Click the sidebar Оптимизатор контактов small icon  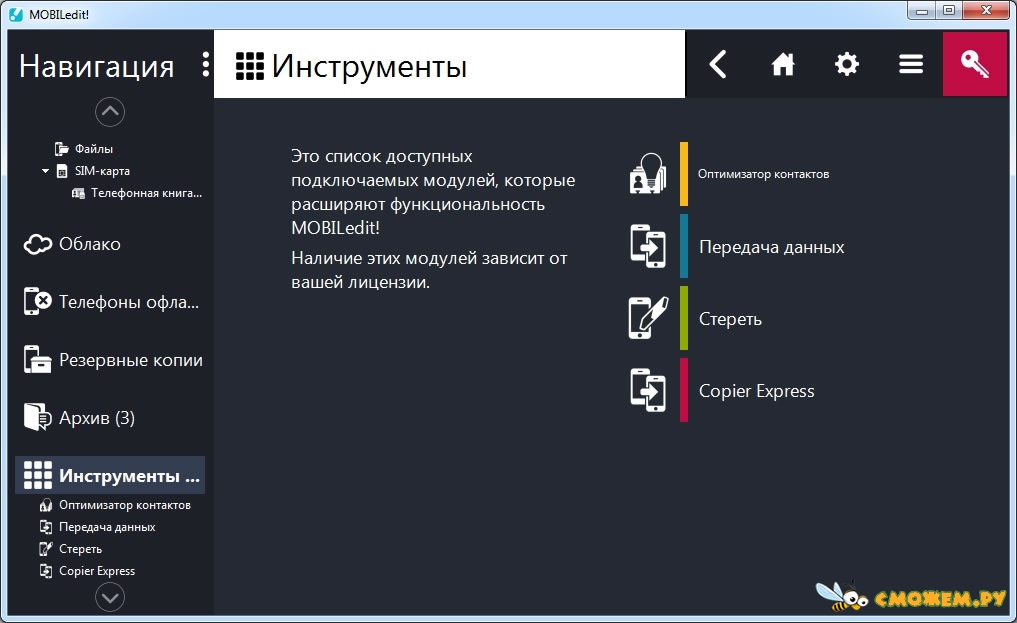click(45, 505)
